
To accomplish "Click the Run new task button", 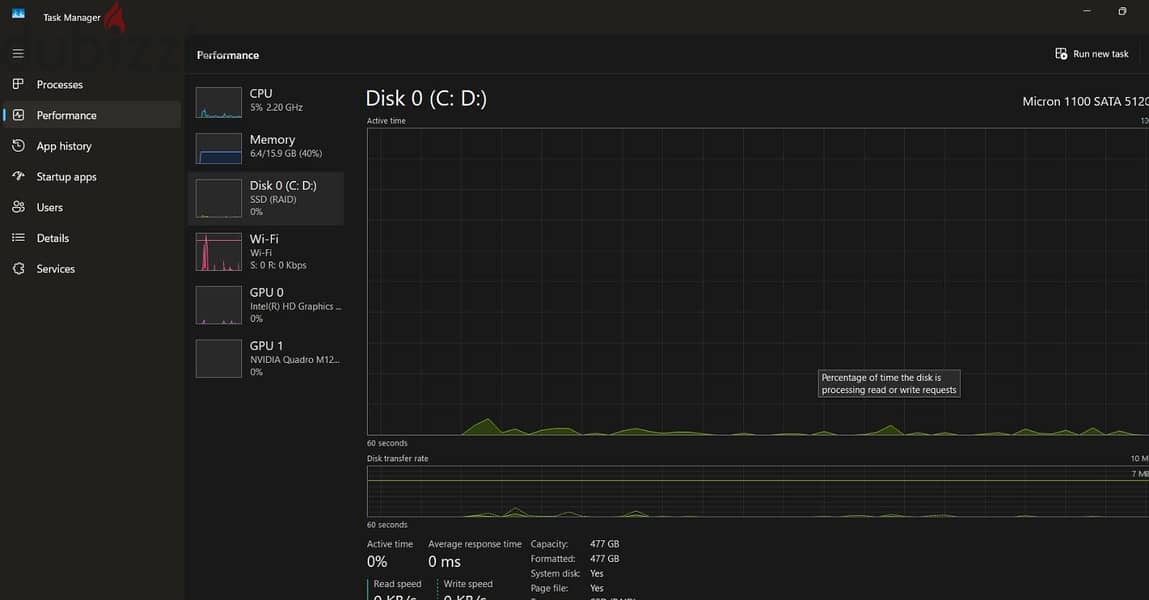I will pyautogui.click(x=1092, y=53).
